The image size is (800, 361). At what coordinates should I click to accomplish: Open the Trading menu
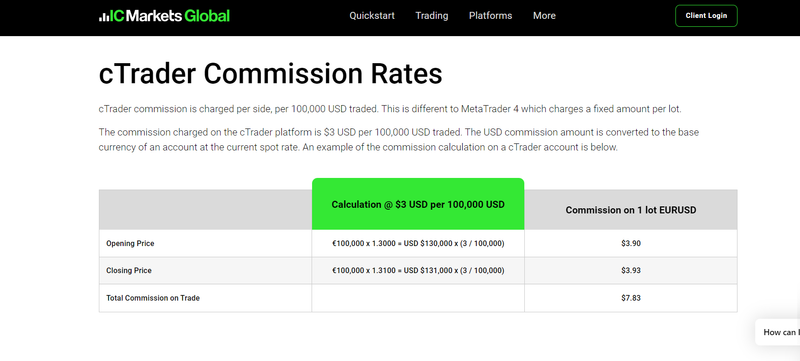point(432,16)
